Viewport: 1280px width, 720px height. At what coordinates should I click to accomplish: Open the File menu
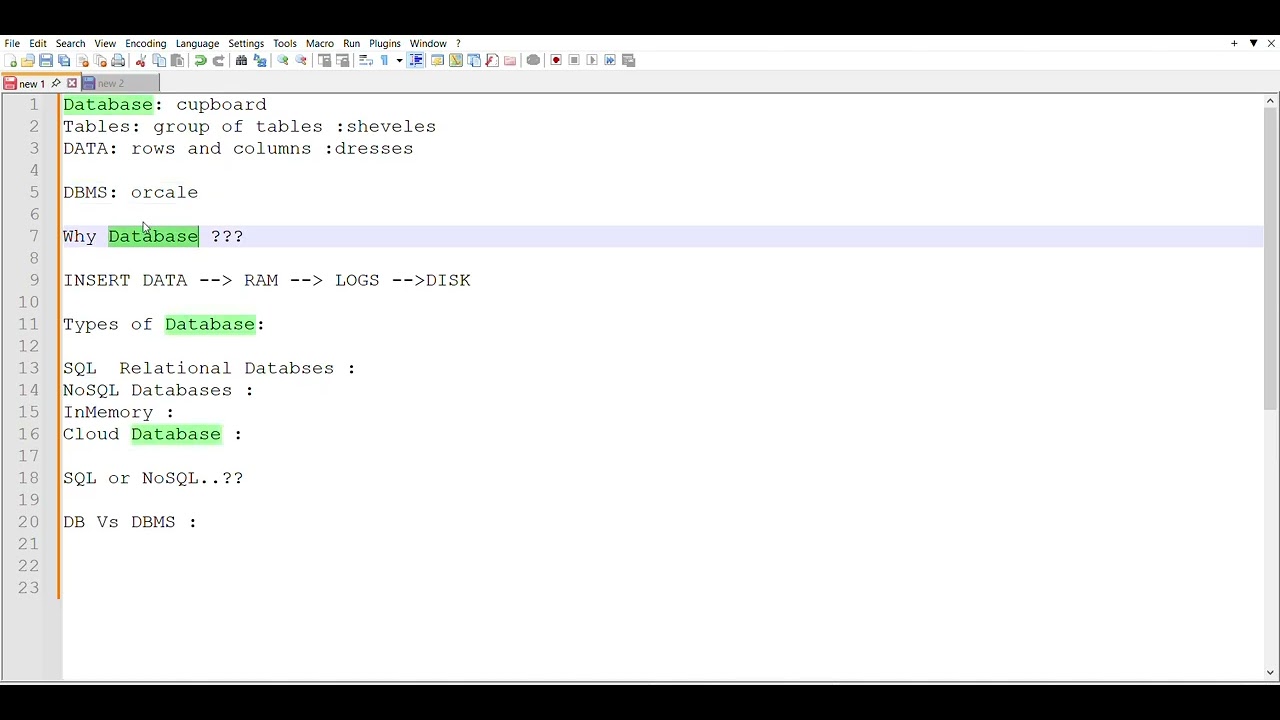[x=12, y=44]
